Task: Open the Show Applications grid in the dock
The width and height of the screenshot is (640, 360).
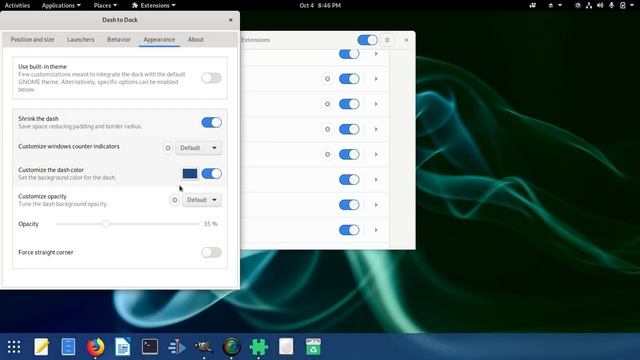Action: (x=14, y=347)
